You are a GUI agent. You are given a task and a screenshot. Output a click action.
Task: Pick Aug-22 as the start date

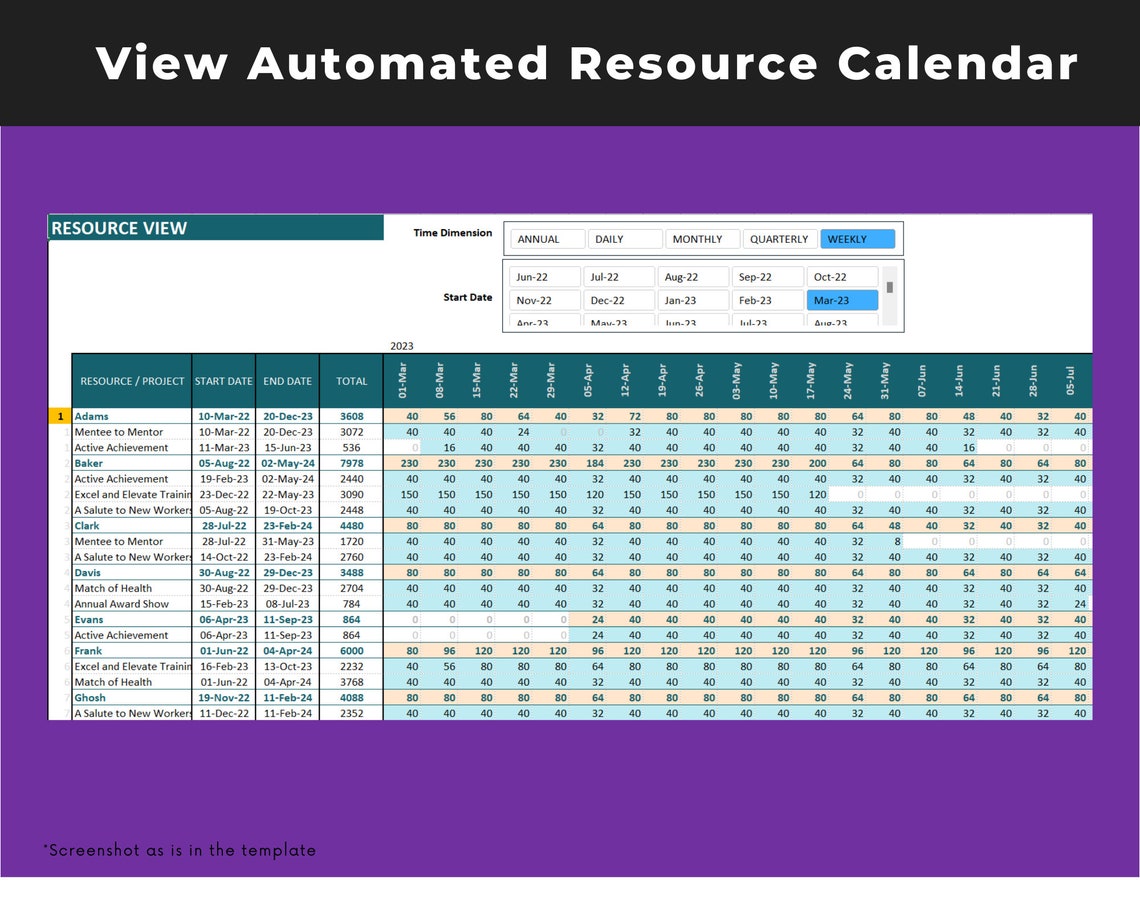pos(694,277)
